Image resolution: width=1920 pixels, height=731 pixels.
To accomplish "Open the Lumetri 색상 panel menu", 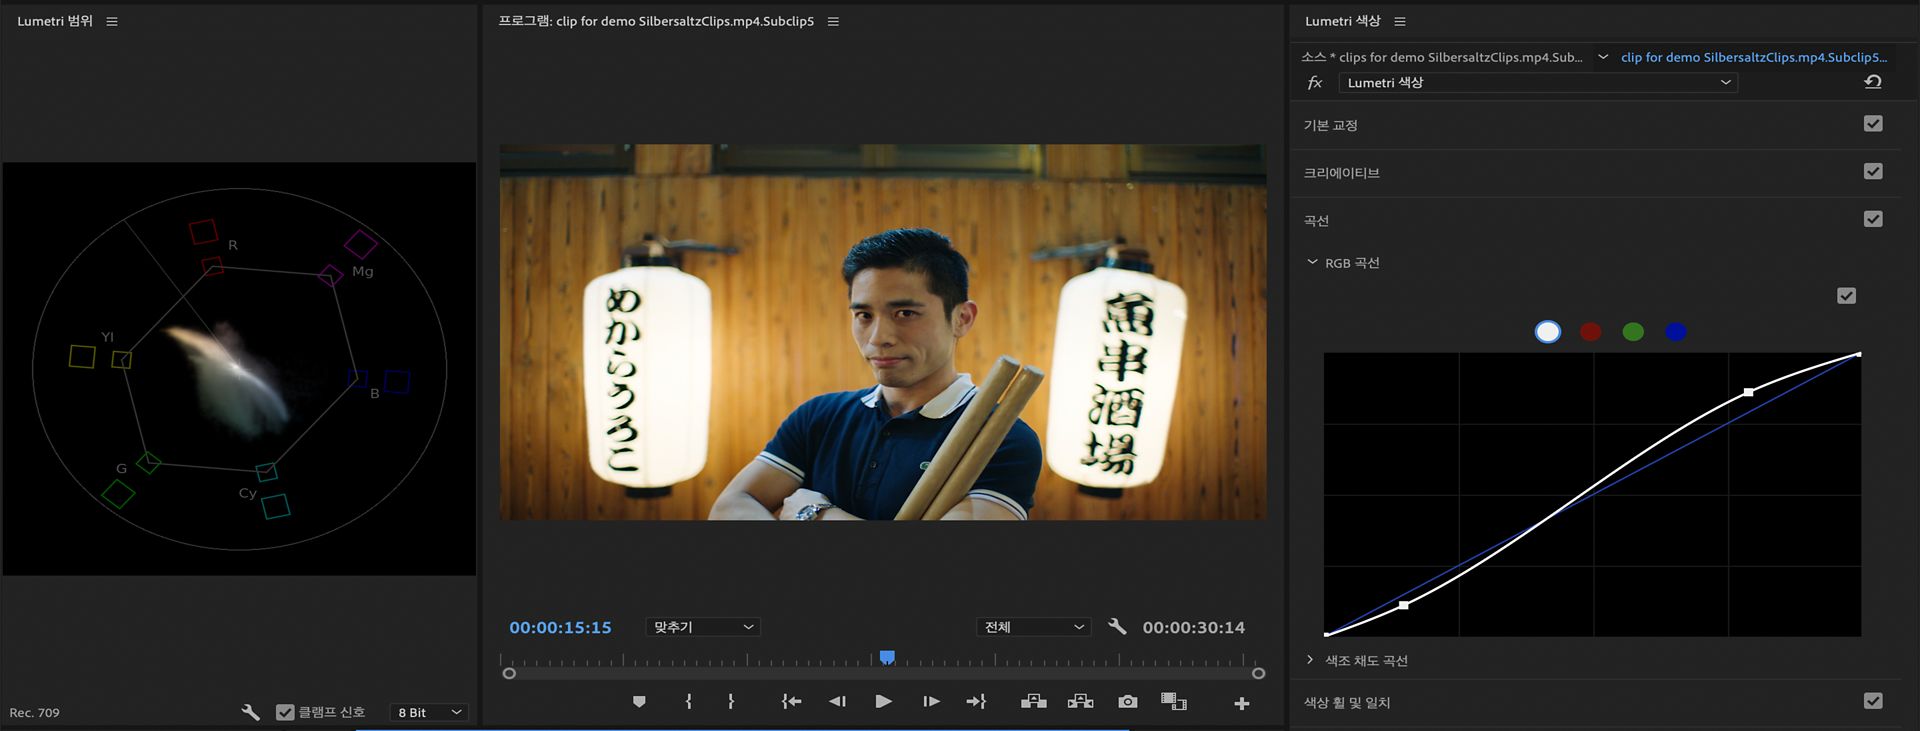I will (x=1400, y=21).
